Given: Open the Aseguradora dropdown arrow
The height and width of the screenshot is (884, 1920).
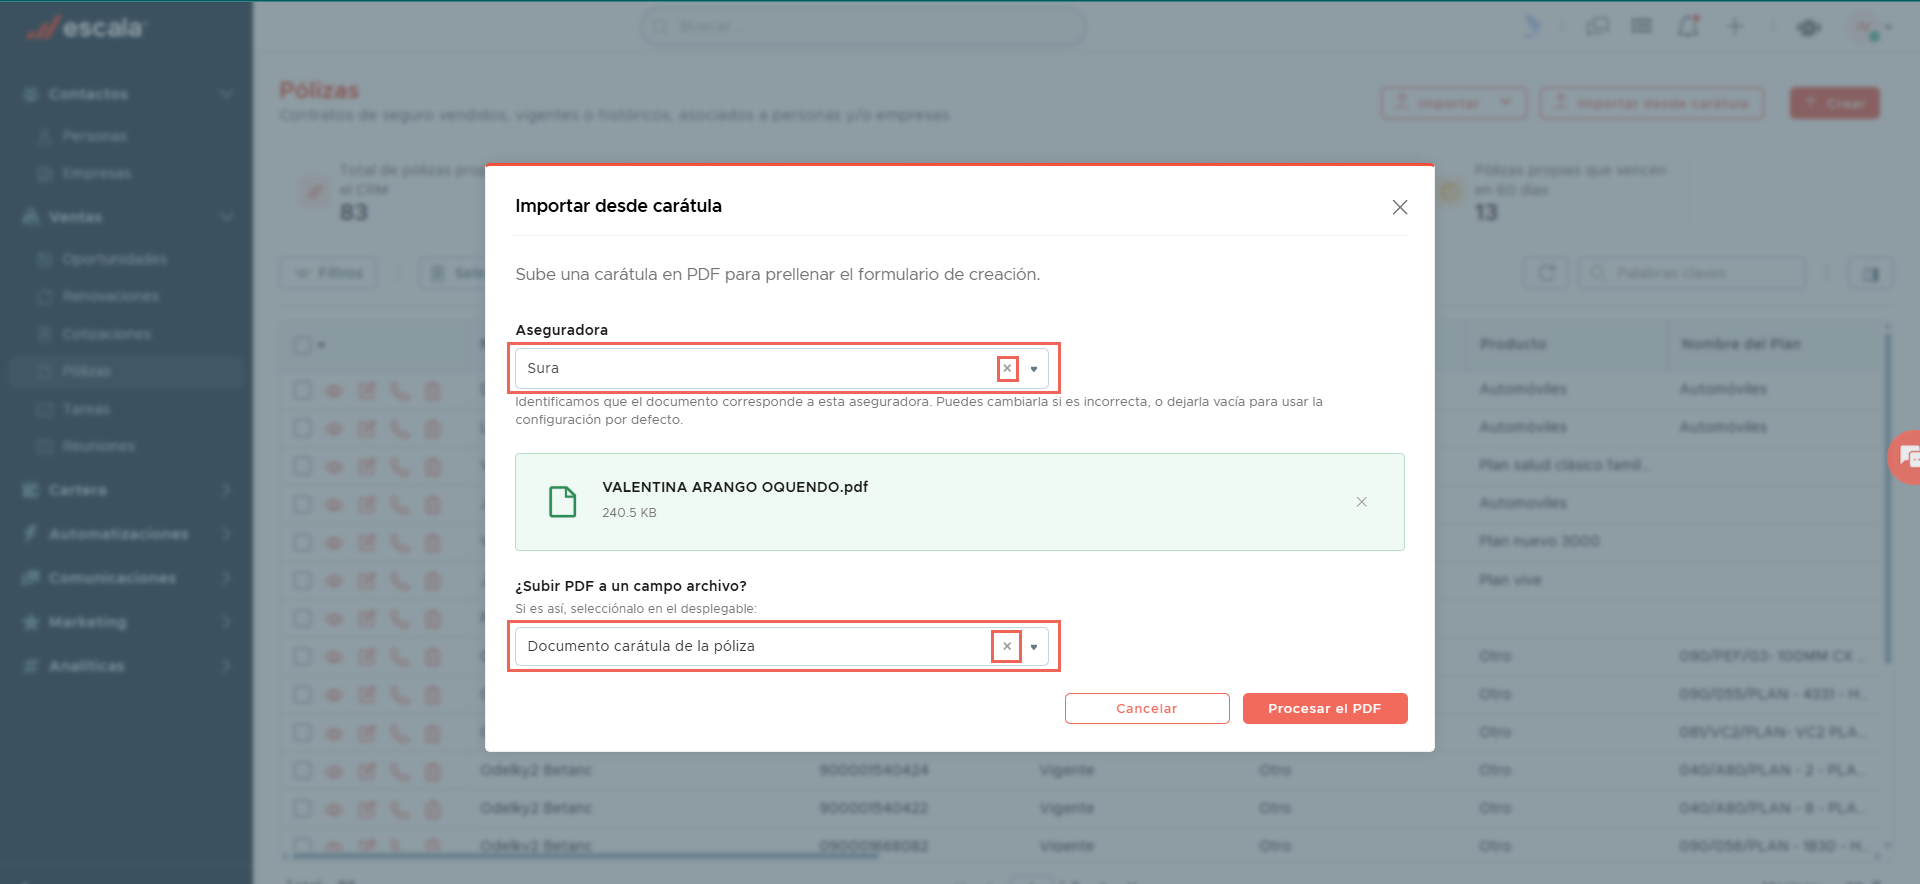Looking at the screenshot, I should coord(1034,369).
